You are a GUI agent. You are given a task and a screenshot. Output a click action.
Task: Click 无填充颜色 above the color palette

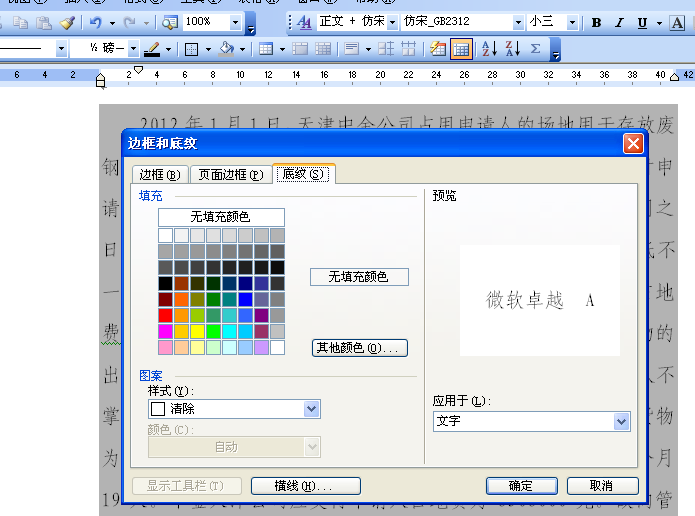click(x=221, y=217)
